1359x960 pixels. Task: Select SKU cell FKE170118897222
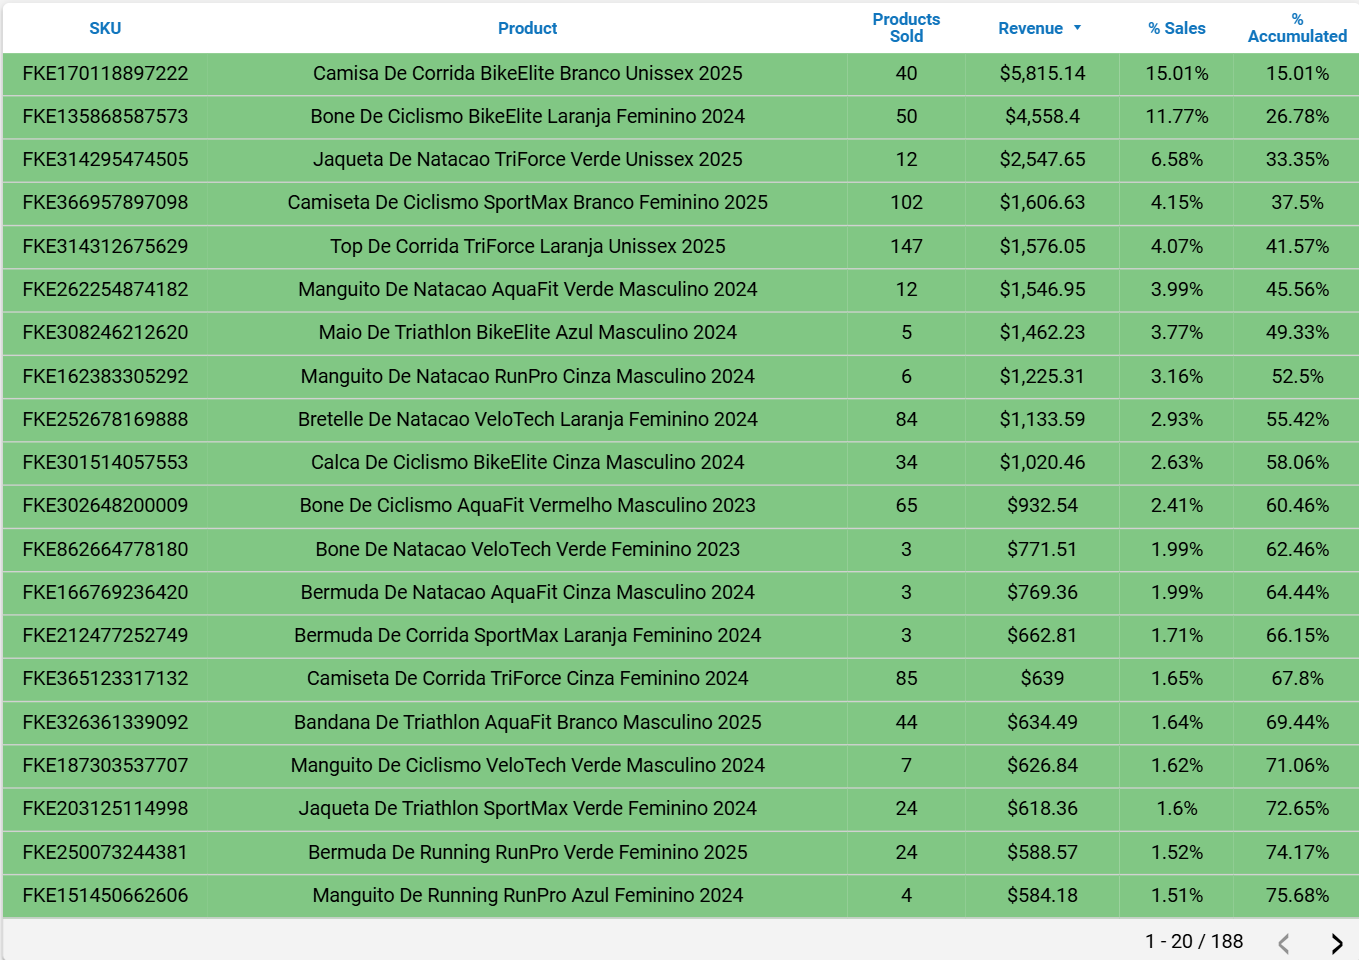tap(105, 73)
